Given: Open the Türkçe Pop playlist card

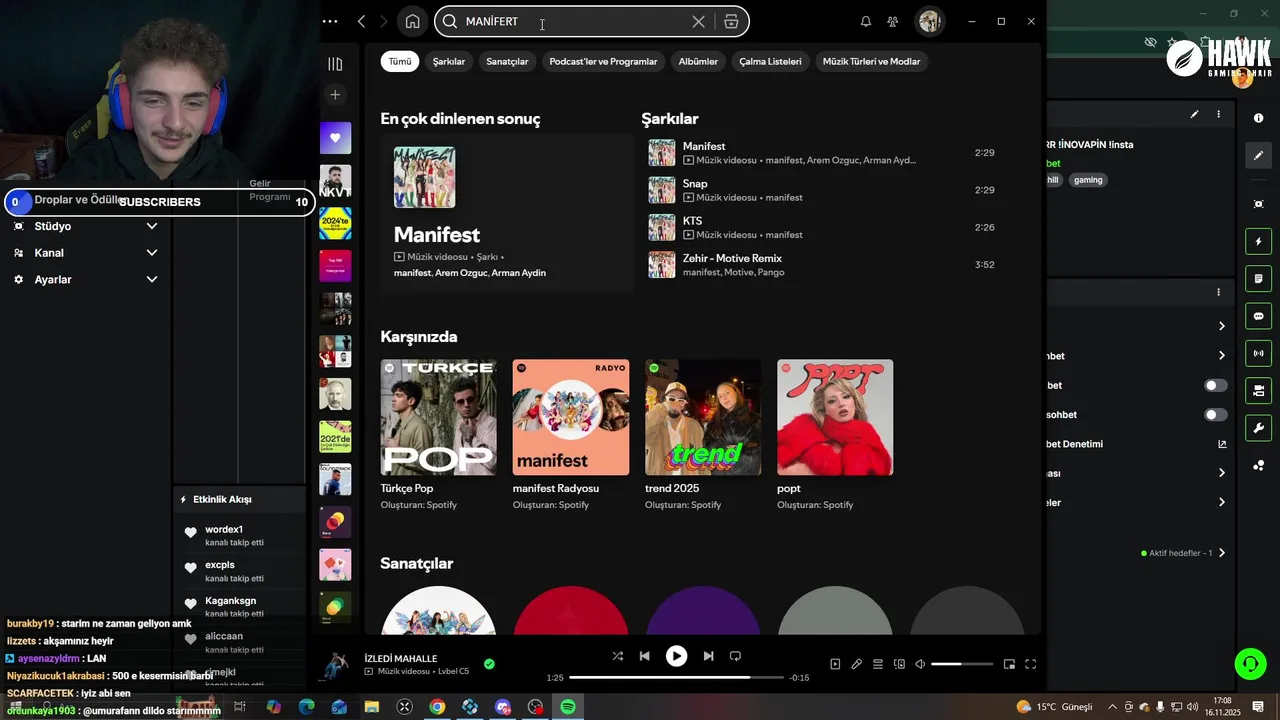Looking at the screenshot, I should [x=439, y=434].
